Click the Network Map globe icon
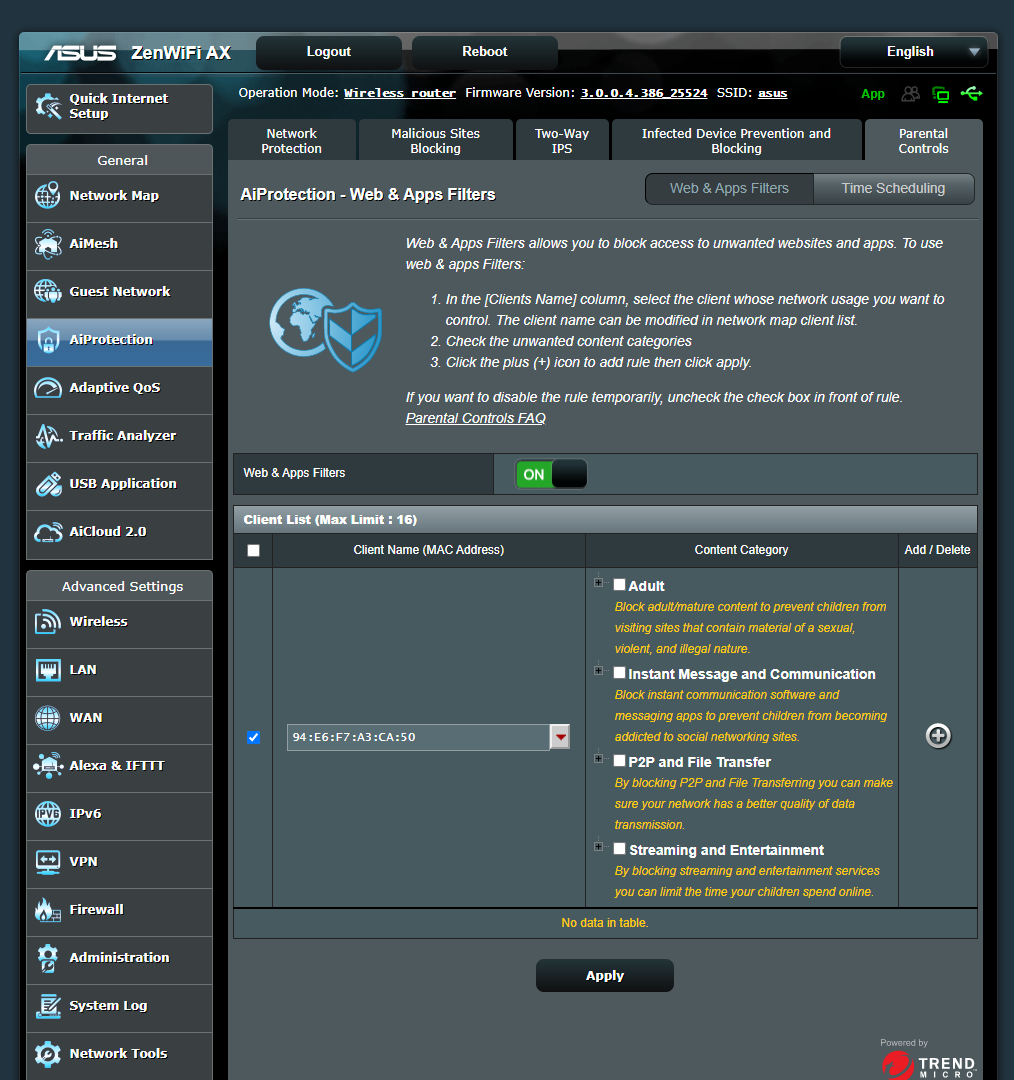The width and height of the screenshot is (1014, 1080). 48,196
